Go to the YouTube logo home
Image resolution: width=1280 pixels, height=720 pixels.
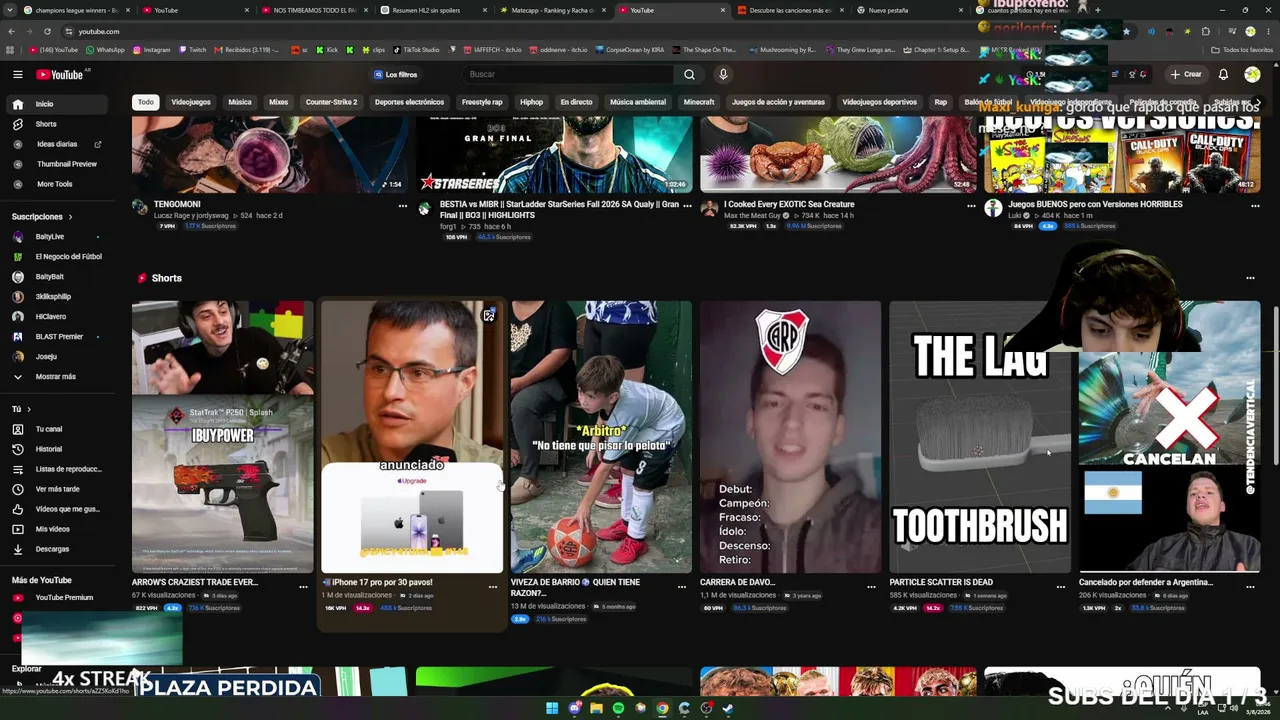pos(62,74)
